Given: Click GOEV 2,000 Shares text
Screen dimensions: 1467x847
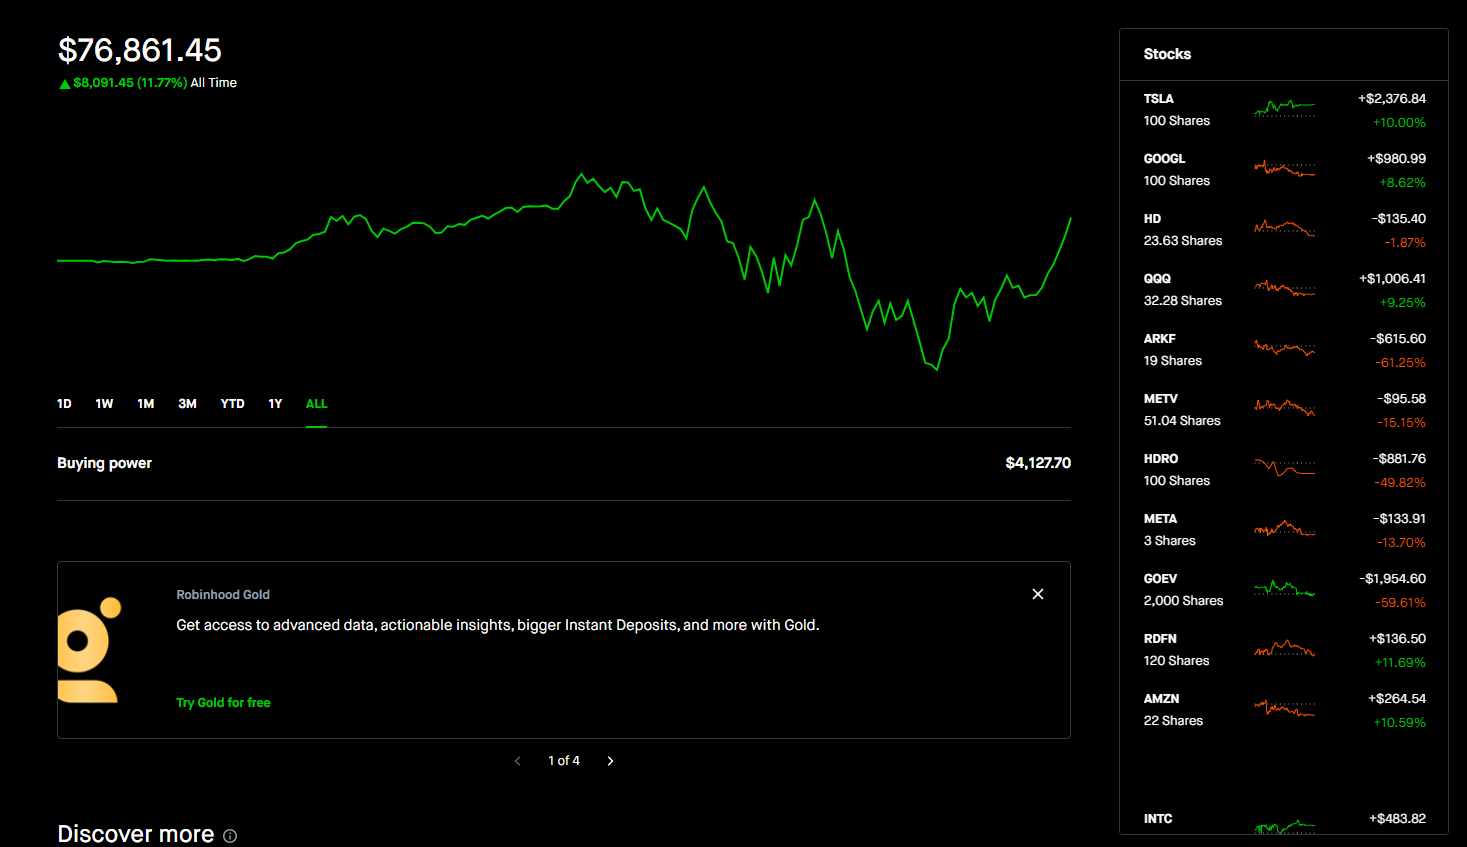Looking at the screenshot, I should coord(1183,601).
